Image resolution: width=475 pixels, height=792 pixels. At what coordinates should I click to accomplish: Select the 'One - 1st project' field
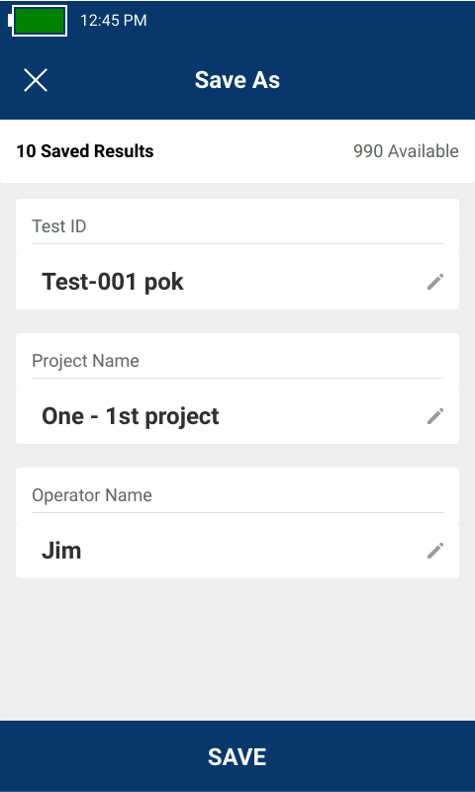[238, 416]
